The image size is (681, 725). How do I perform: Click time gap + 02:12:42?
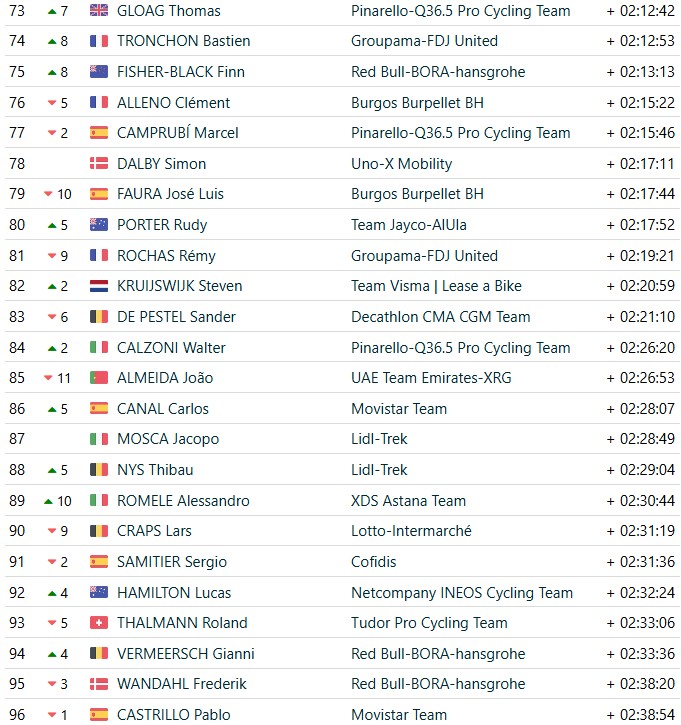640,11
